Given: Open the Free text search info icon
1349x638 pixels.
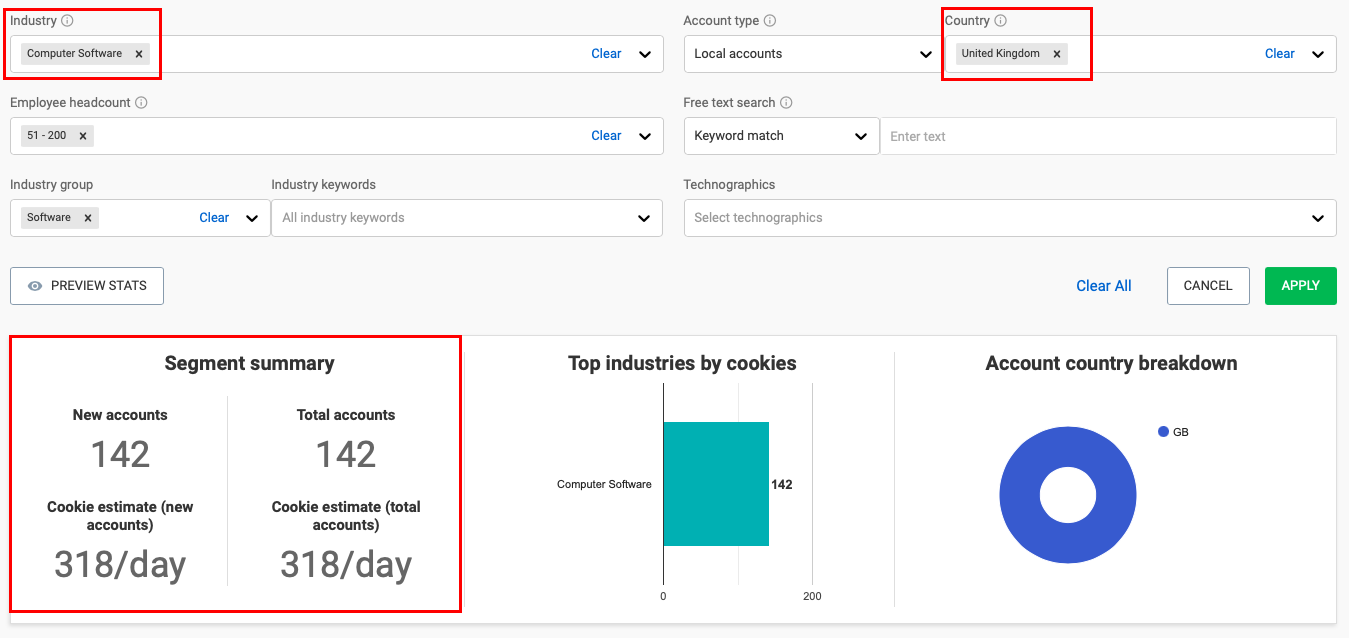Looking at the screenshot, I should (x=786, y=103).
